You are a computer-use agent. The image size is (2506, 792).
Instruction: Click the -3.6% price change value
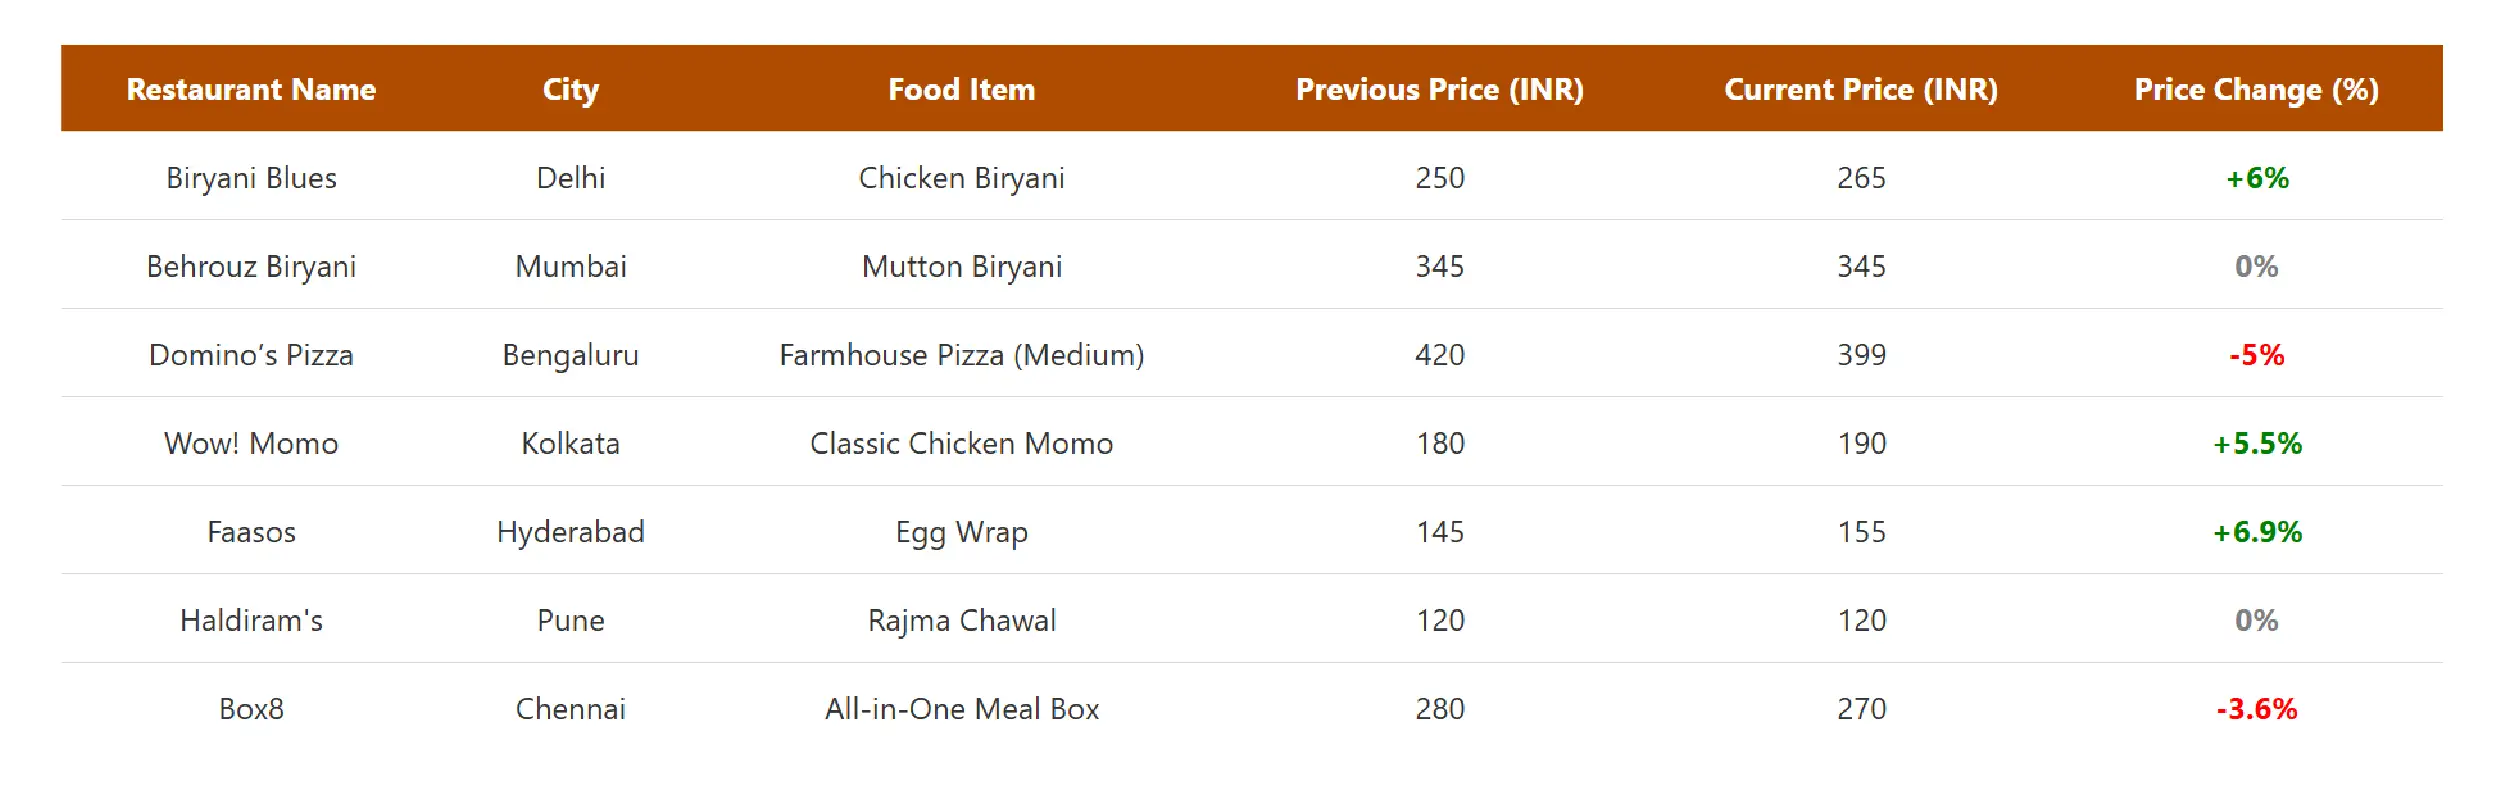point(2256,709)
